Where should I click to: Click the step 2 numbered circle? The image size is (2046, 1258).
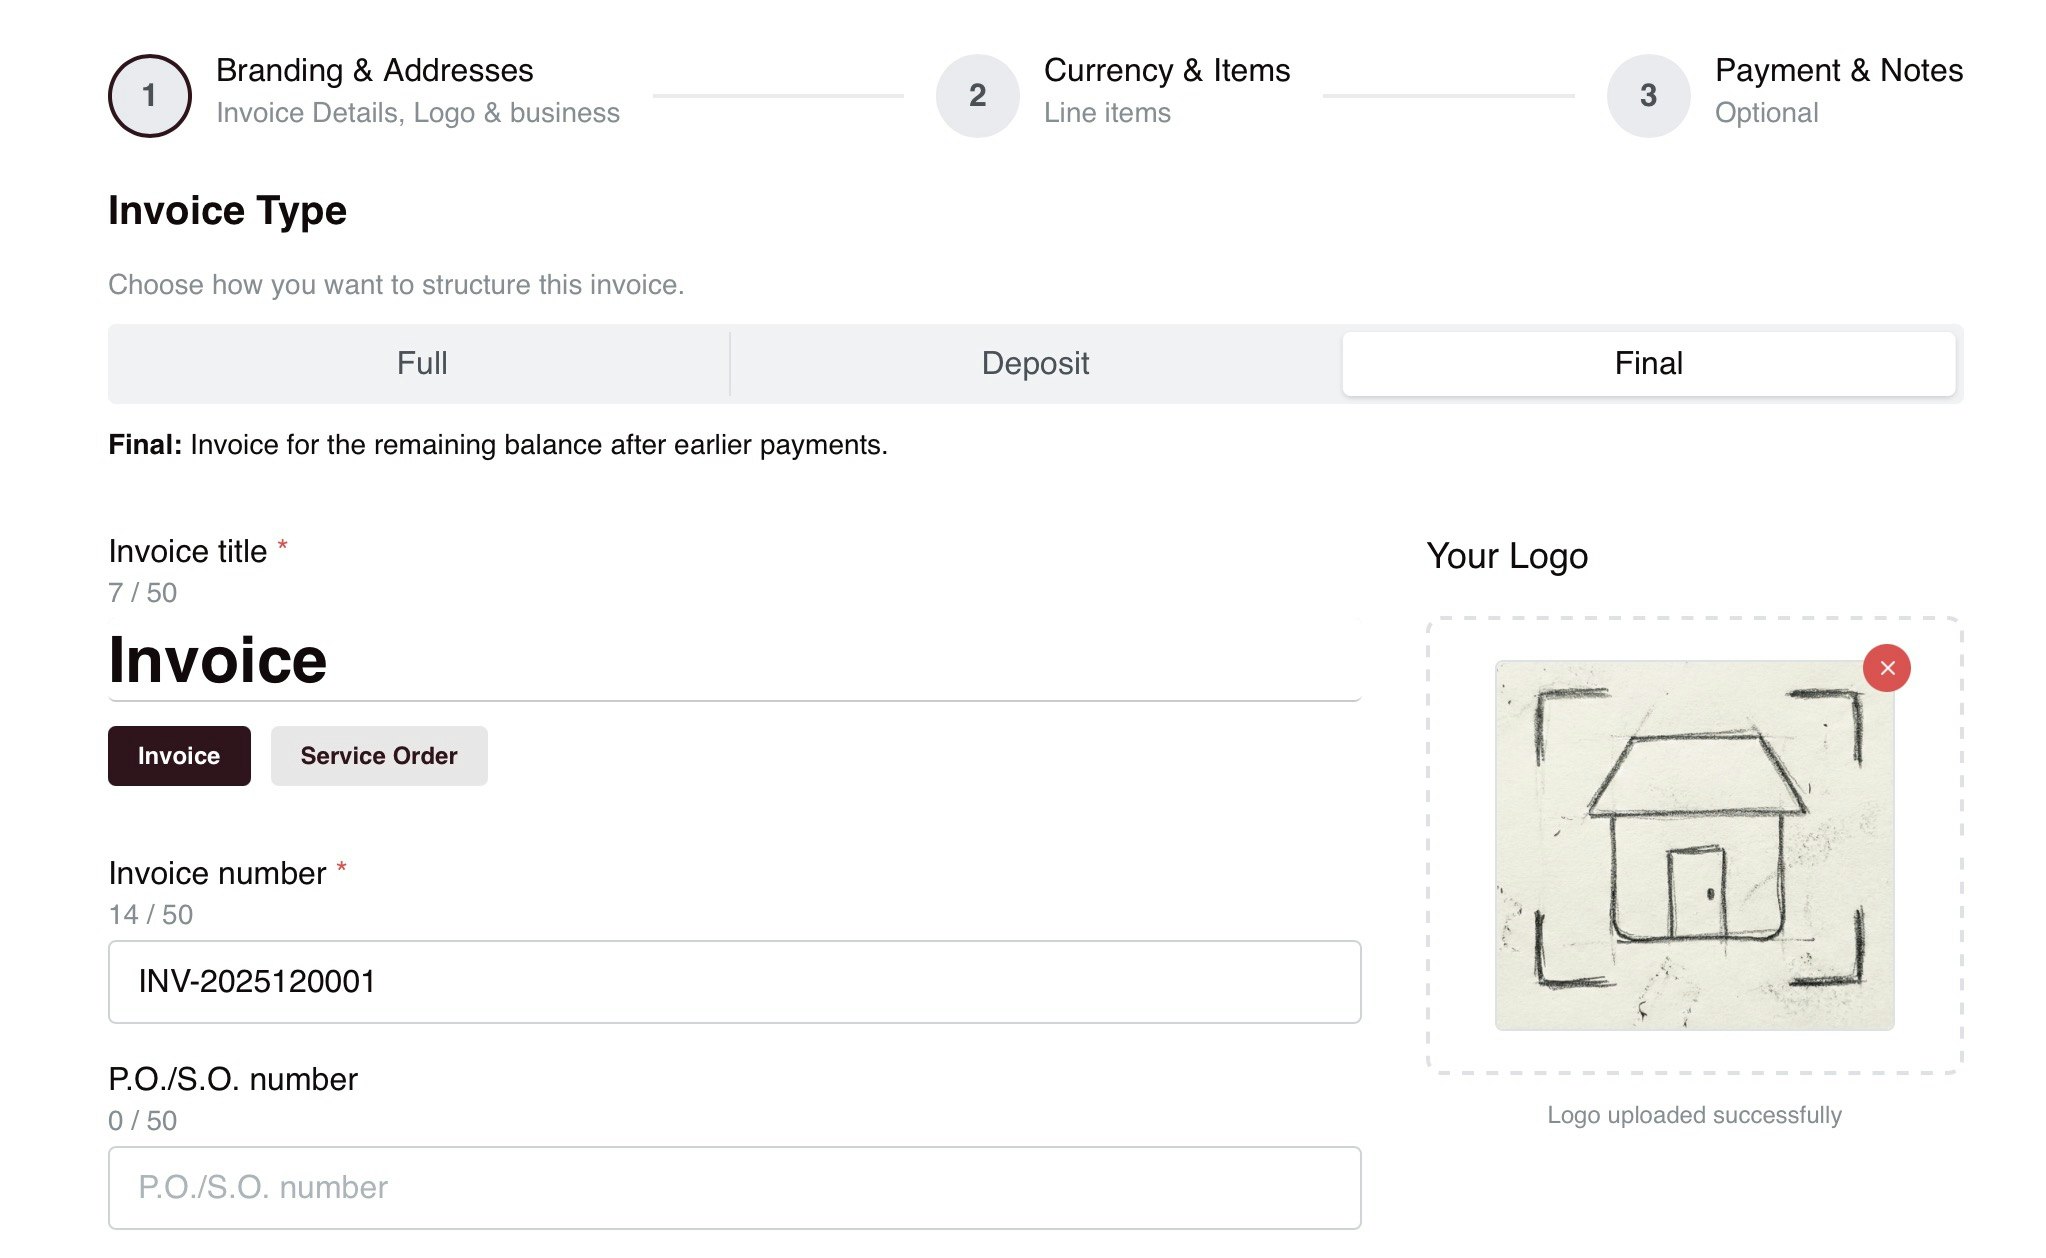976,95
